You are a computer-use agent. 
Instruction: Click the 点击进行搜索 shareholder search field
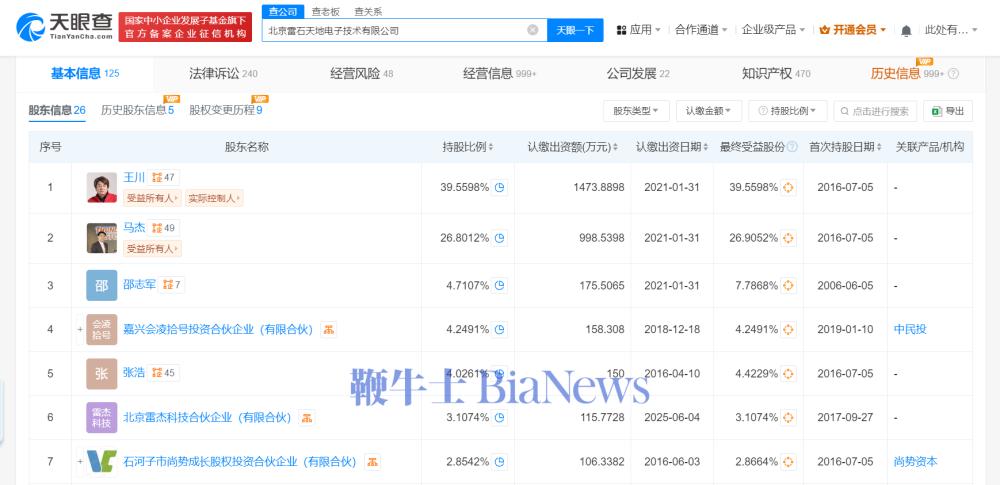[875, 111]
